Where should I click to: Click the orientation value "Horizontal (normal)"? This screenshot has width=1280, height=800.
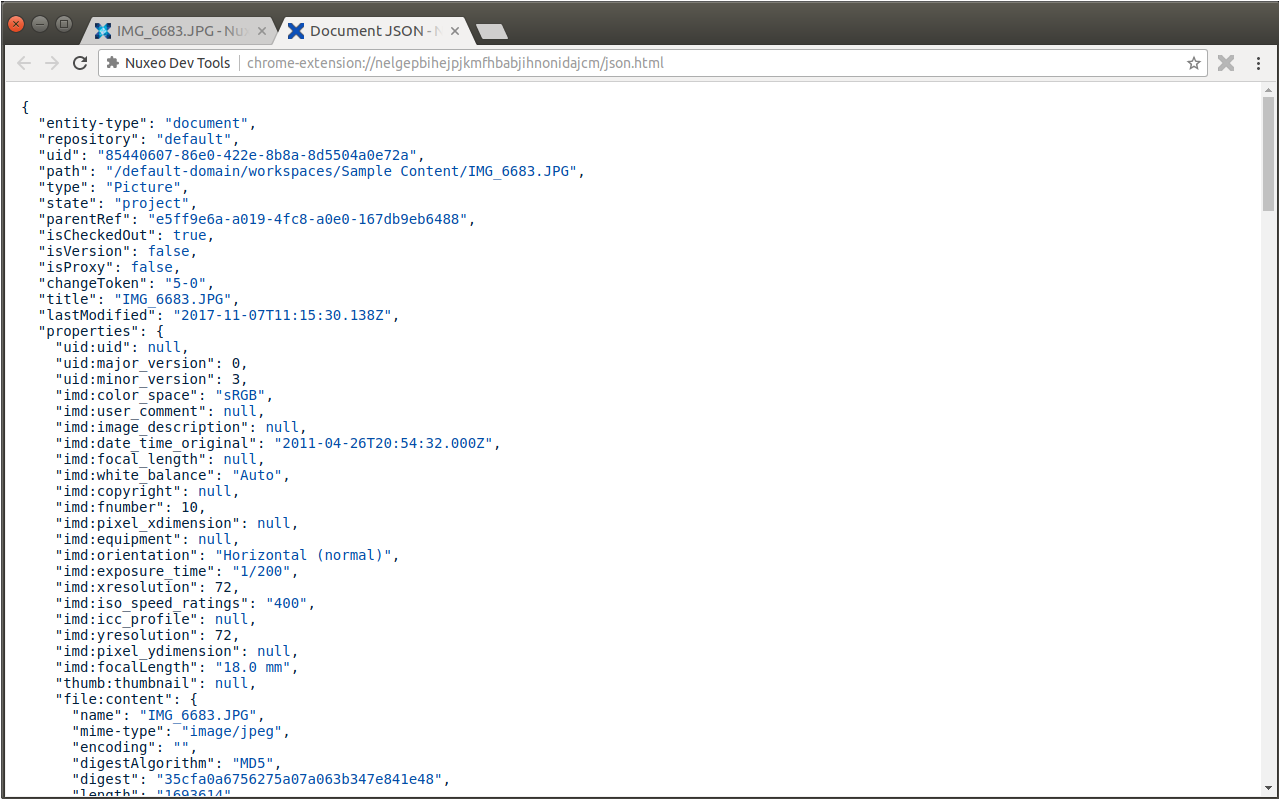(303, 555)
